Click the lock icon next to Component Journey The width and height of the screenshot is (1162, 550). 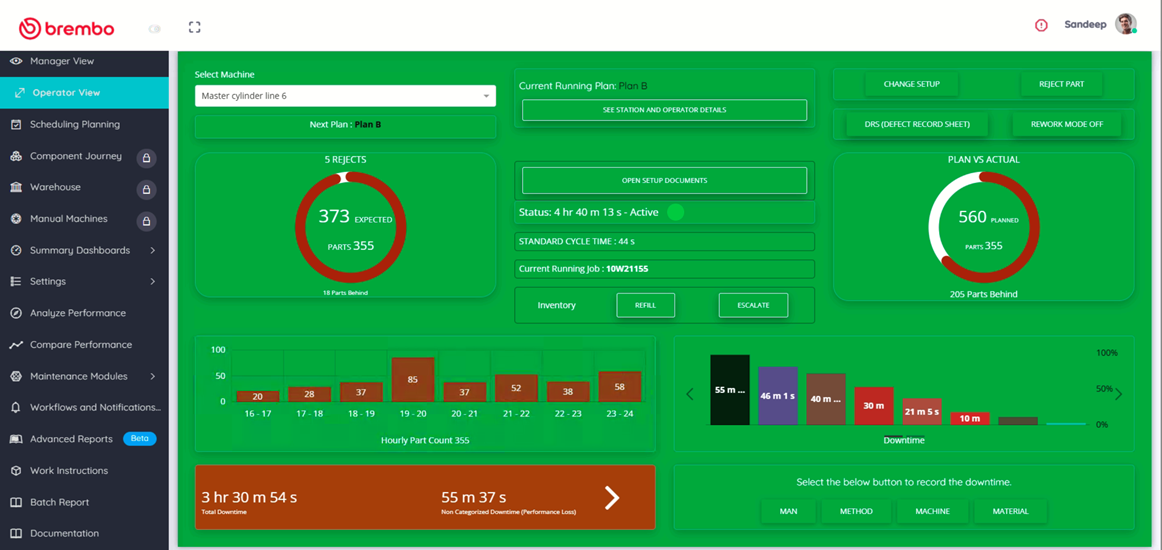[x=146, y=157]
